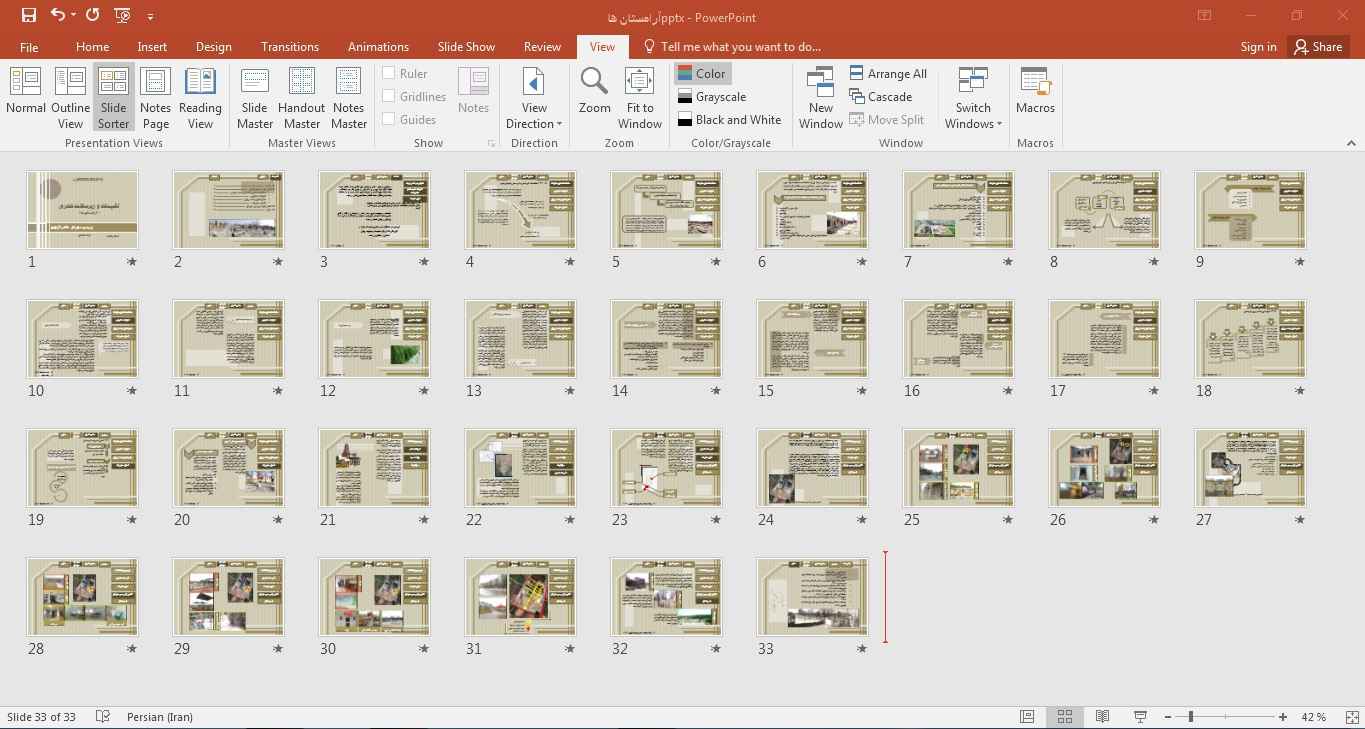Click the zoom slider handle in status bar
Viewport: 1365px width, 729px height.
[1190, 717]
